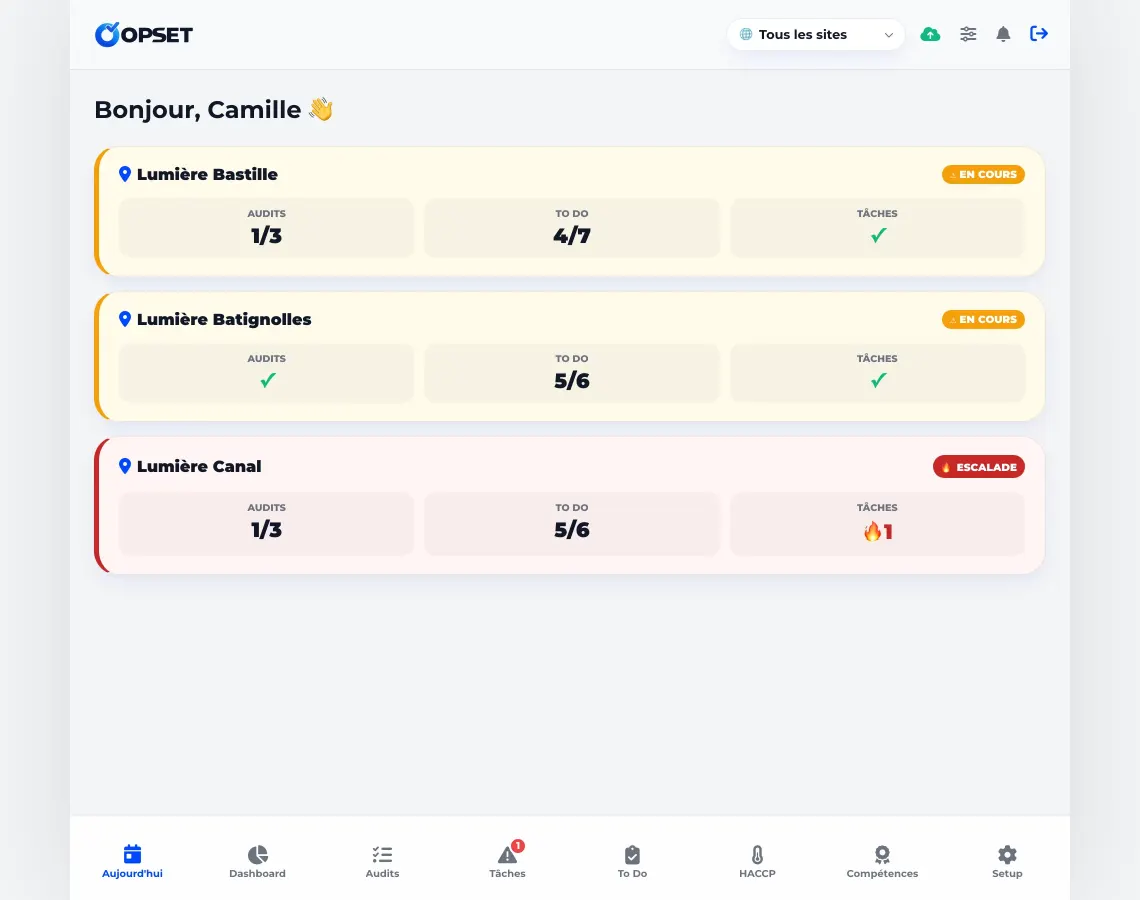
Task: Open Audits checkmark tile for Lumière Batignolles
Action: [266, 373]
